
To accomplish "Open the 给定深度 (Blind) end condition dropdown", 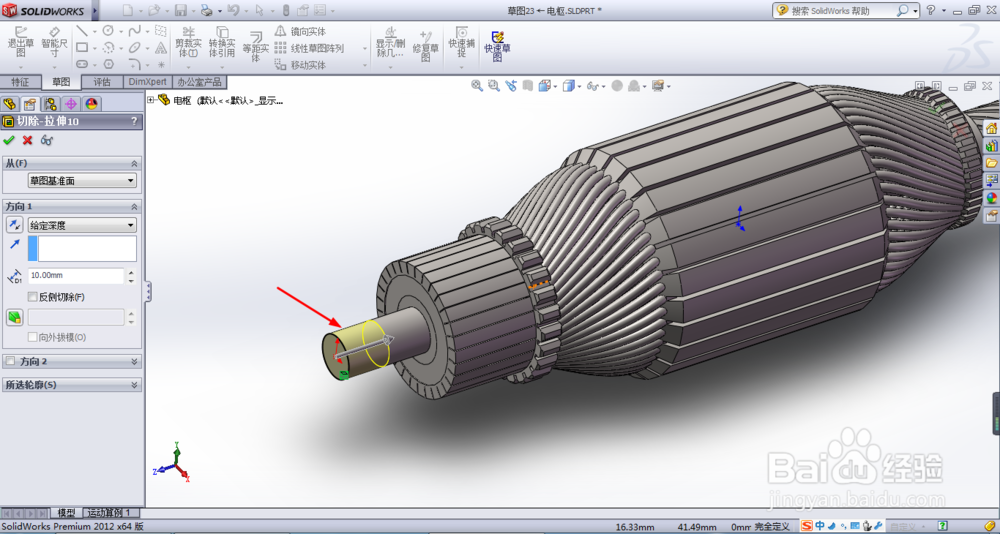I will [82, 225].
